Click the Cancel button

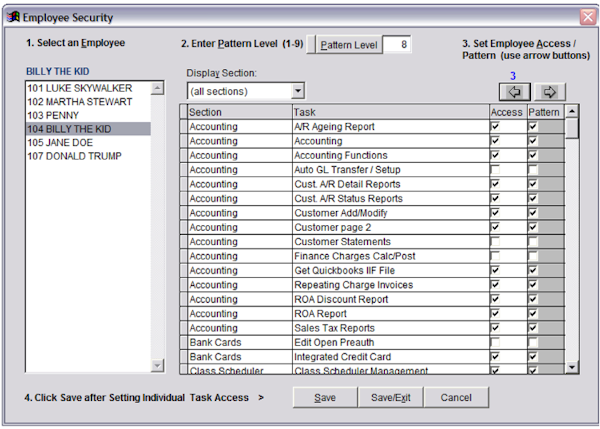[456, 397]
